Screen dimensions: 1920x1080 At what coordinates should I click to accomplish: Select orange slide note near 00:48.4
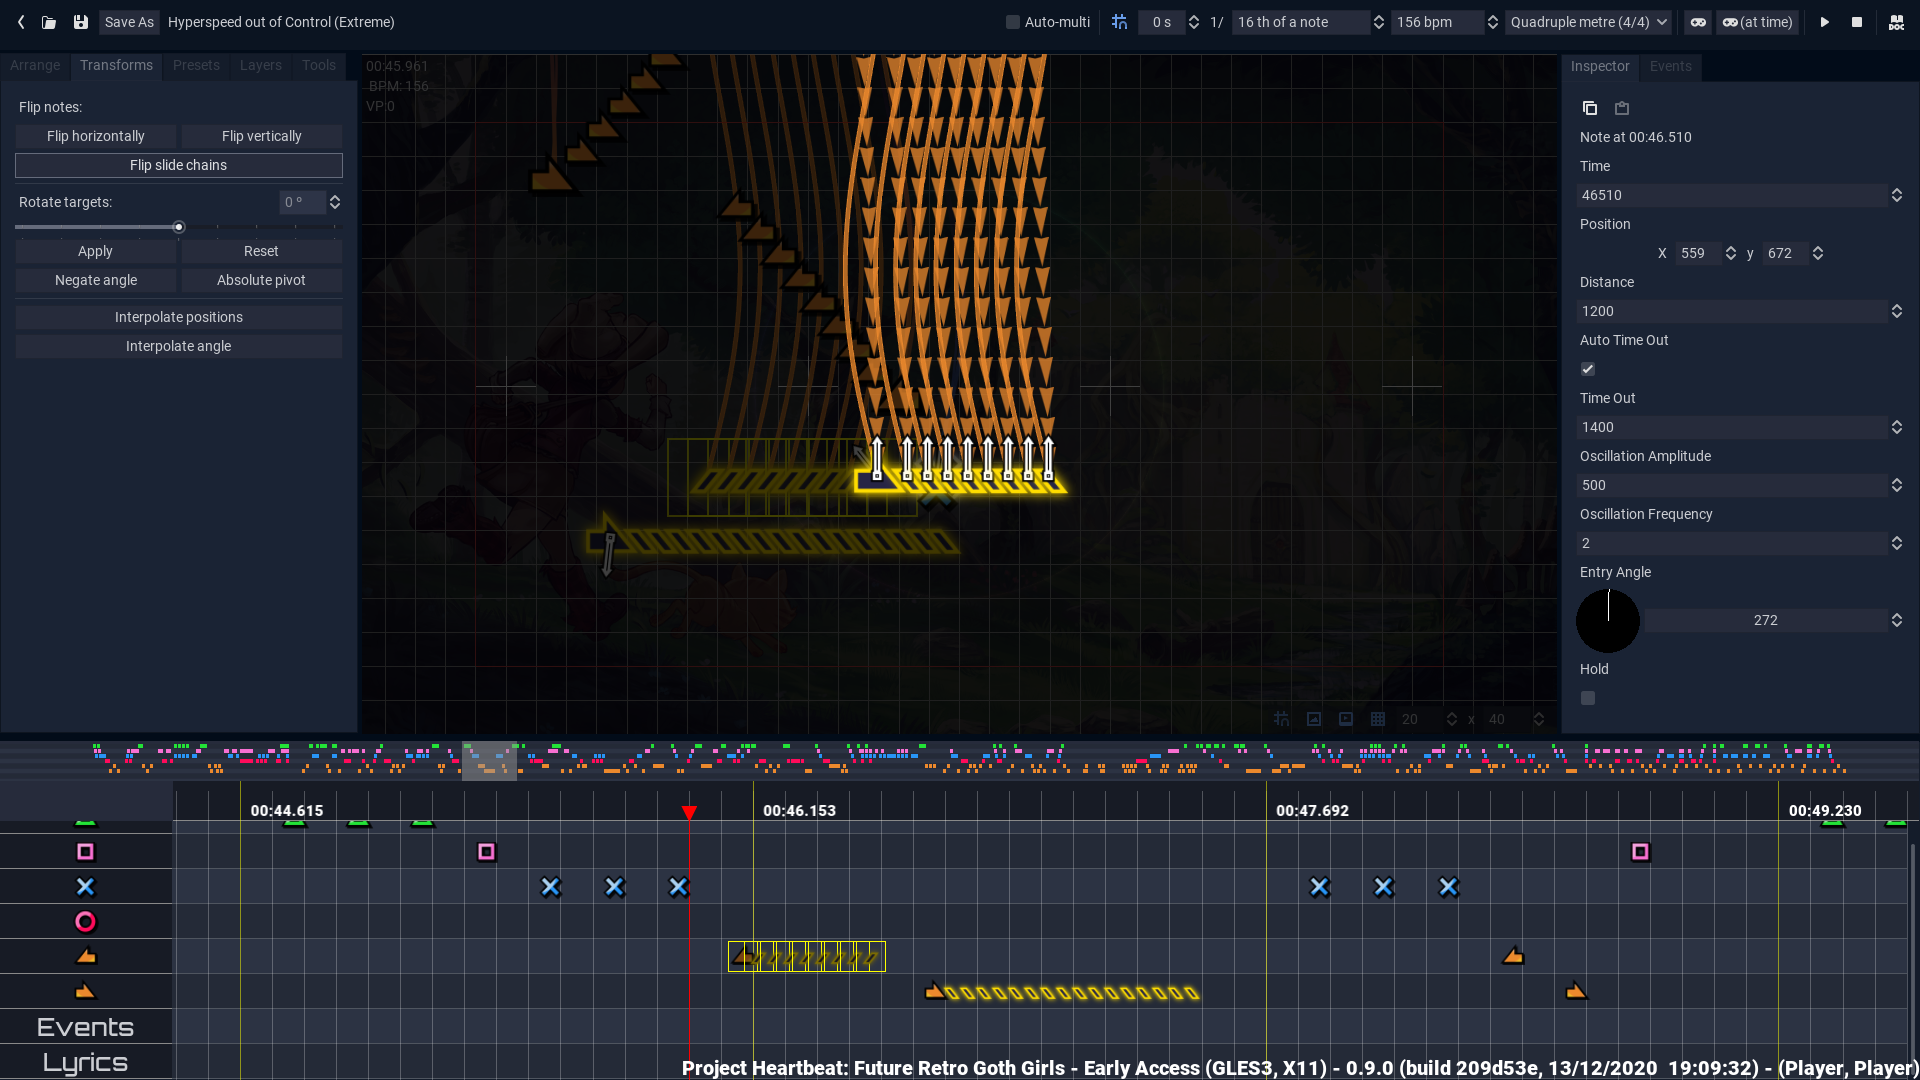(x=1513, y=957)
